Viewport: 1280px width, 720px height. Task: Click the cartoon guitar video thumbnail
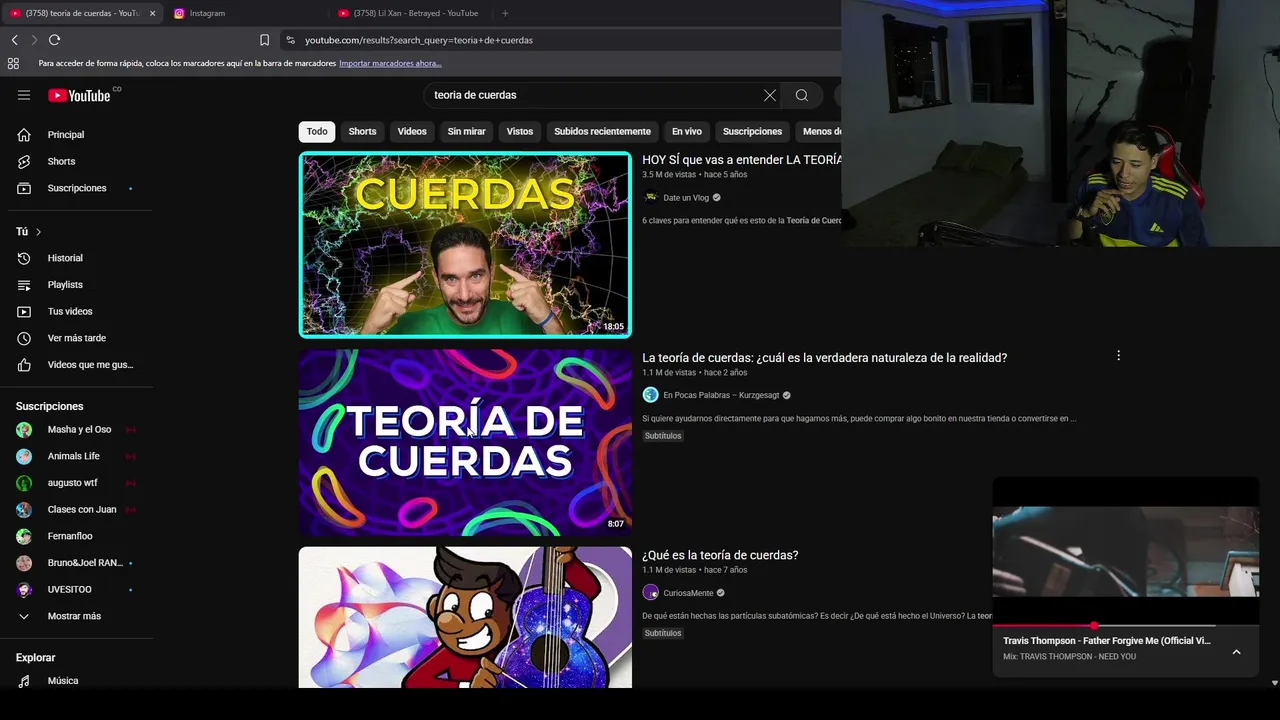465,617
